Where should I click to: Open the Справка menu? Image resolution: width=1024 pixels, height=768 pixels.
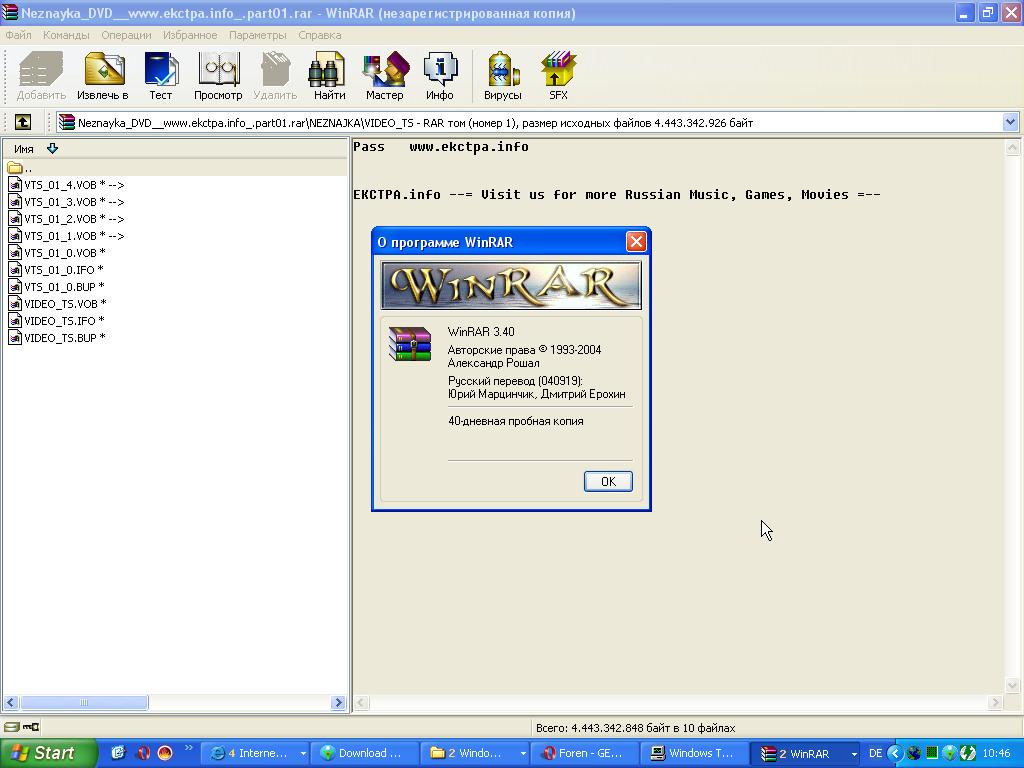click(x=320, y=35)
